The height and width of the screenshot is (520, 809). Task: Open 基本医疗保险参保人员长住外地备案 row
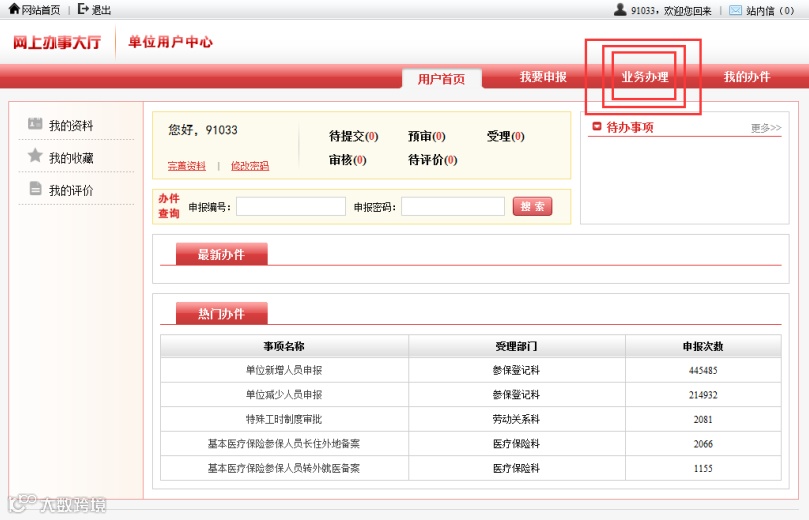pyautogui.click(x=284, y=444)
